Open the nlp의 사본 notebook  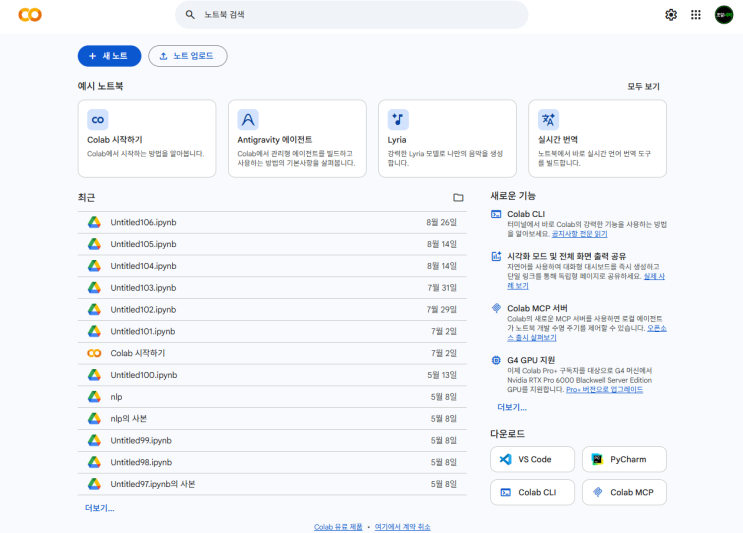click(x=272, y=418)
